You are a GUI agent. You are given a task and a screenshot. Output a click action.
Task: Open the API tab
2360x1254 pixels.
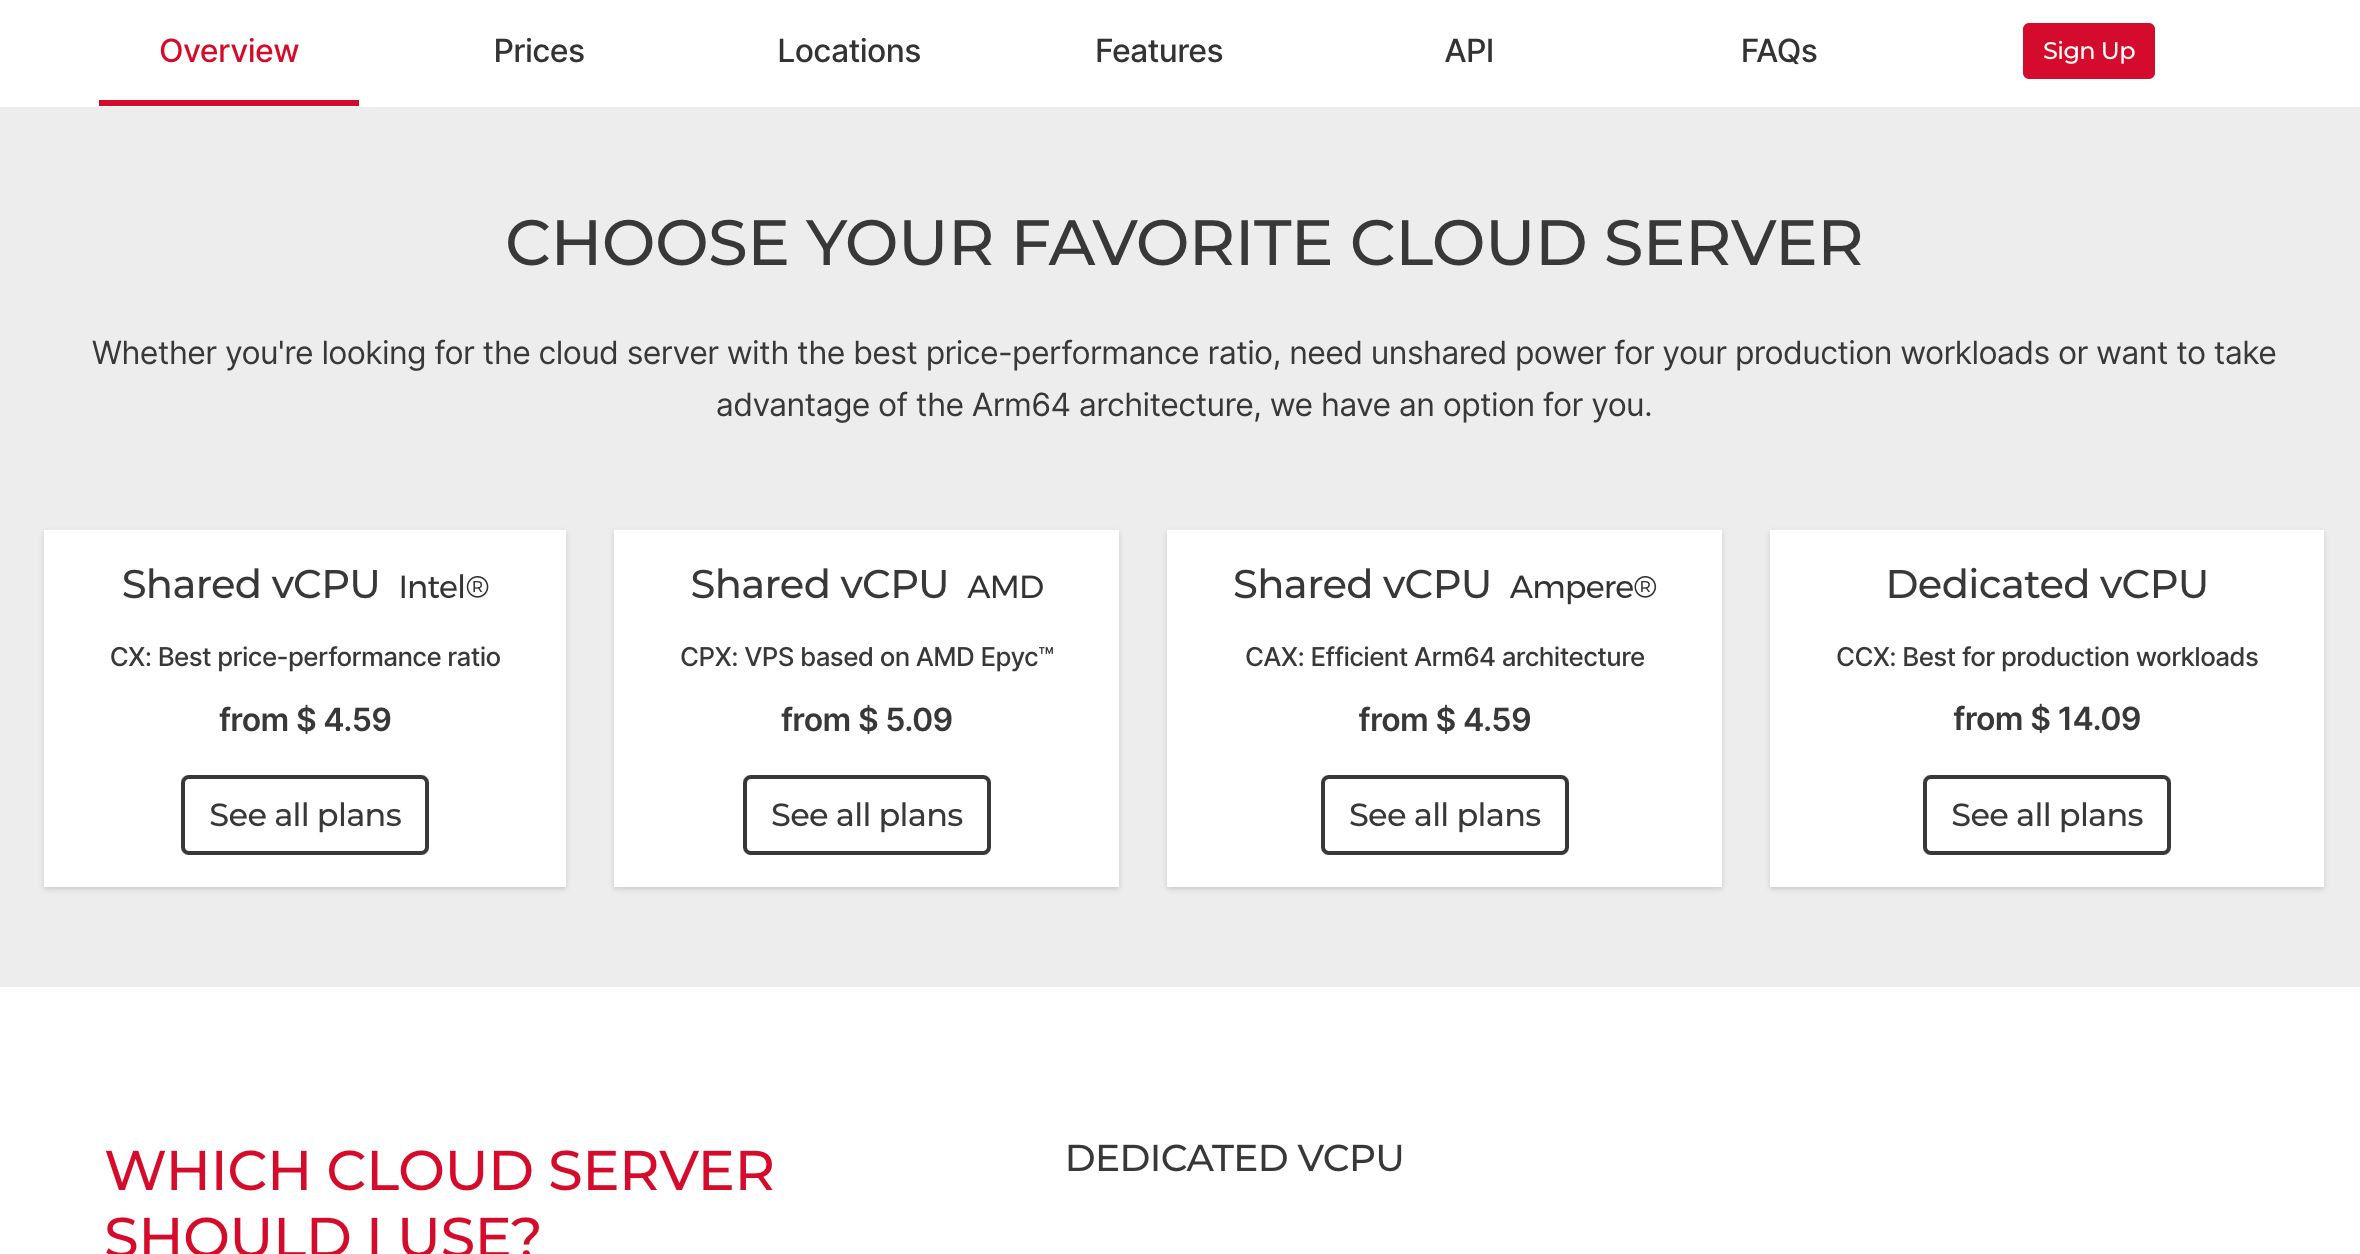coord(1468,51)
